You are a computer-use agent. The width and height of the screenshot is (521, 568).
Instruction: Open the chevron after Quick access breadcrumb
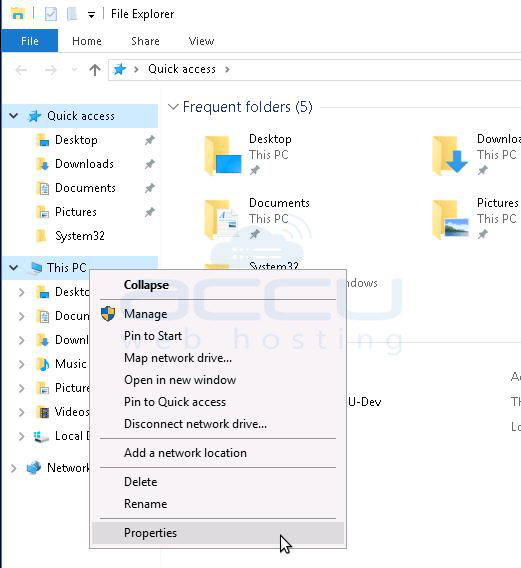click(227, 69)
